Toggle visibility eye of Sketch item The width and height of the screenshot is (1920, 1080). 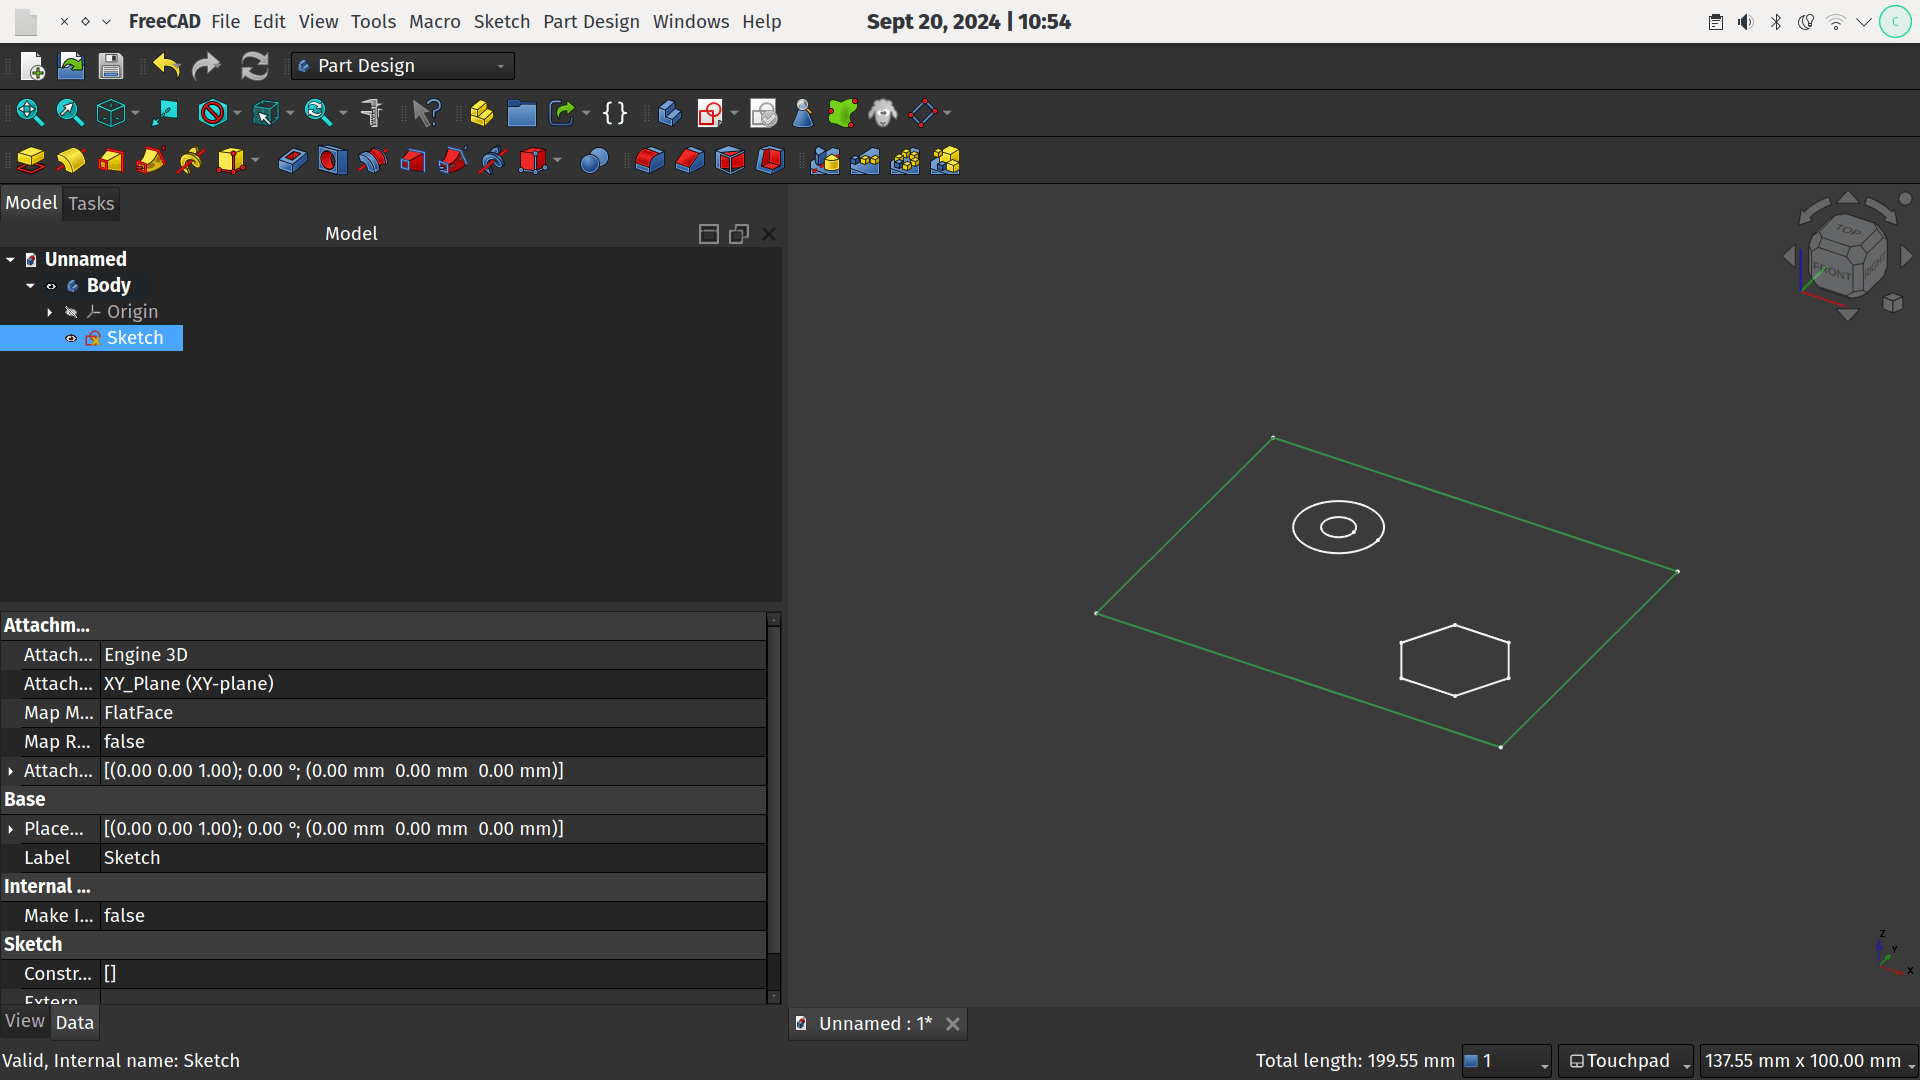click(71, 338)
